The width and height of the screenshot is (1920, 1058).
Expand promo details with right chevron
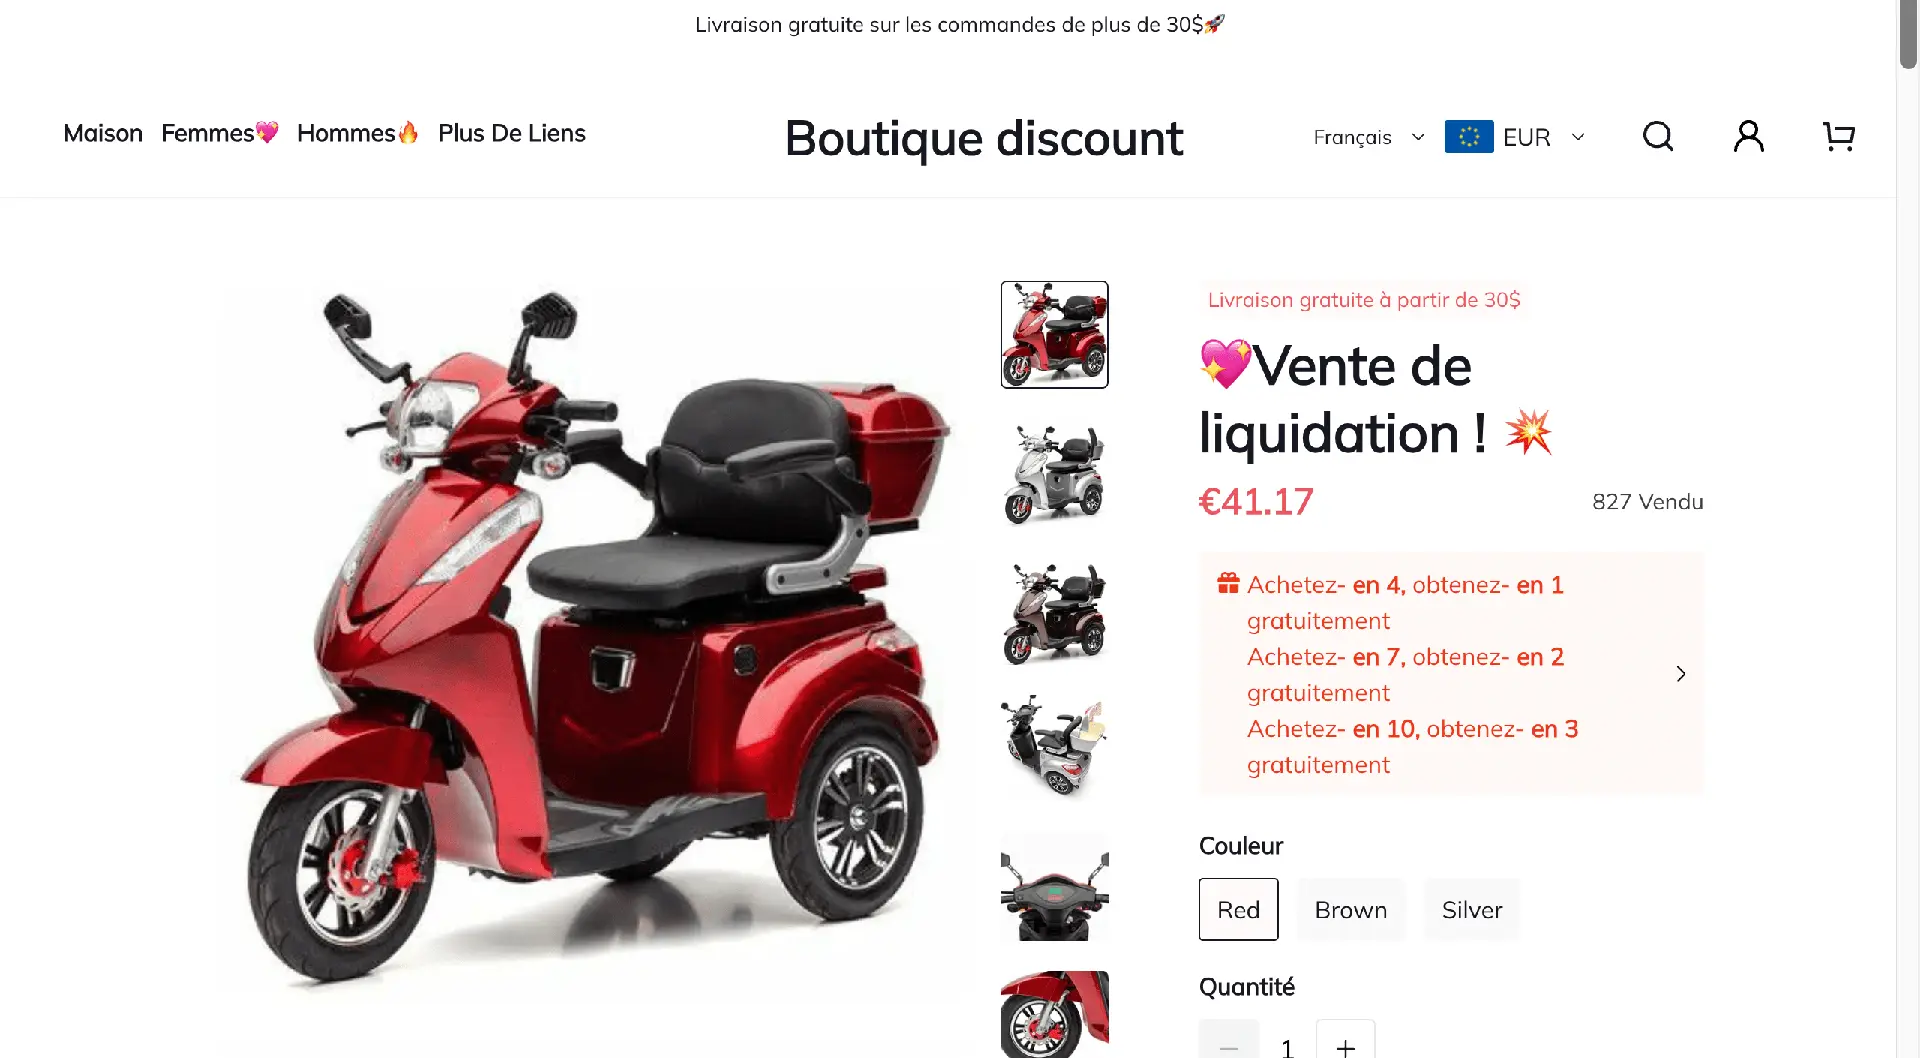1681,674
